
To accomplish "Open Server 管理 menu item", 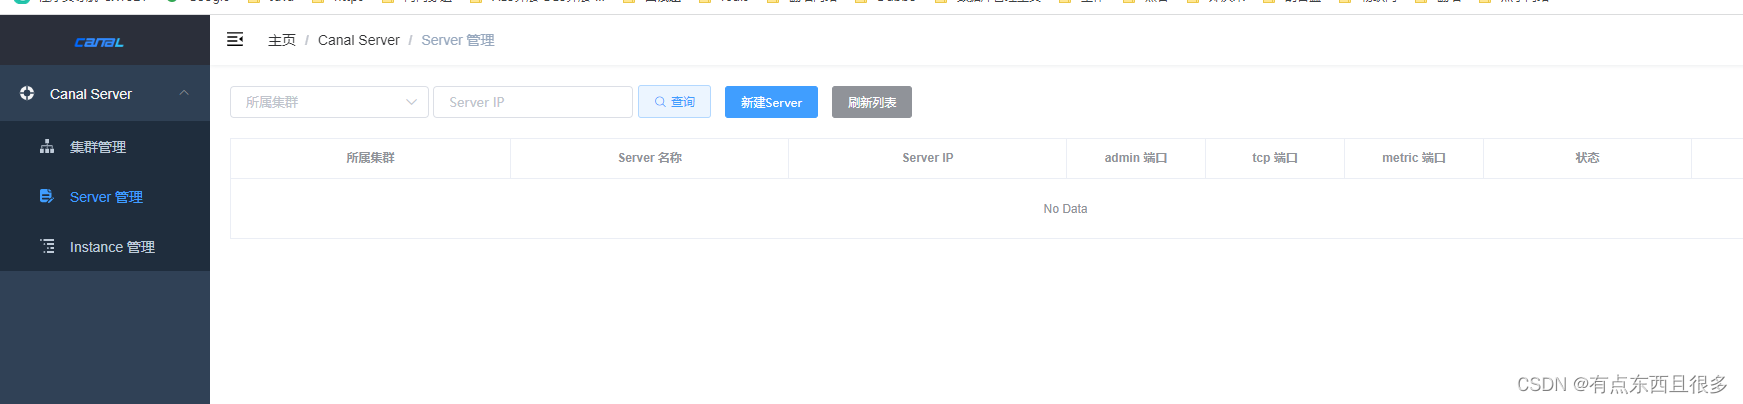I will (x=105, y=197).
